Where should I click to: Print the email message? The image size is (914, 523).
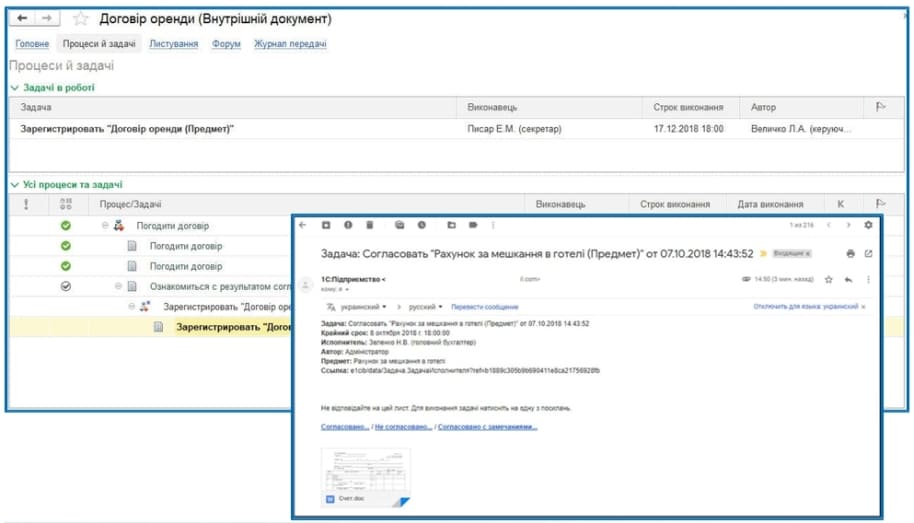[850, 254]
